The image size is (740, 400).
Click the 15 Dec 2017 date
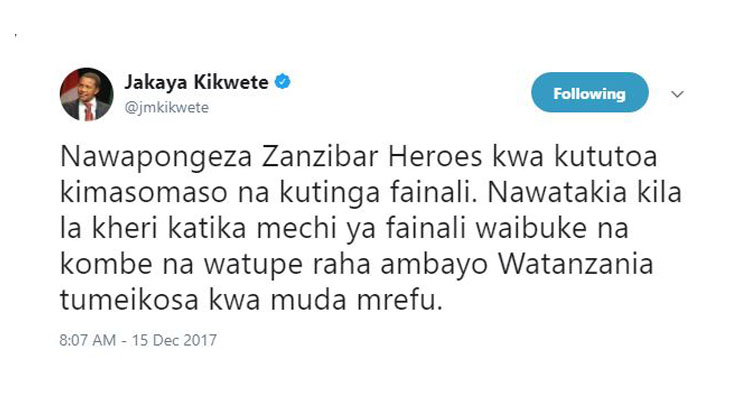(174, 340)
